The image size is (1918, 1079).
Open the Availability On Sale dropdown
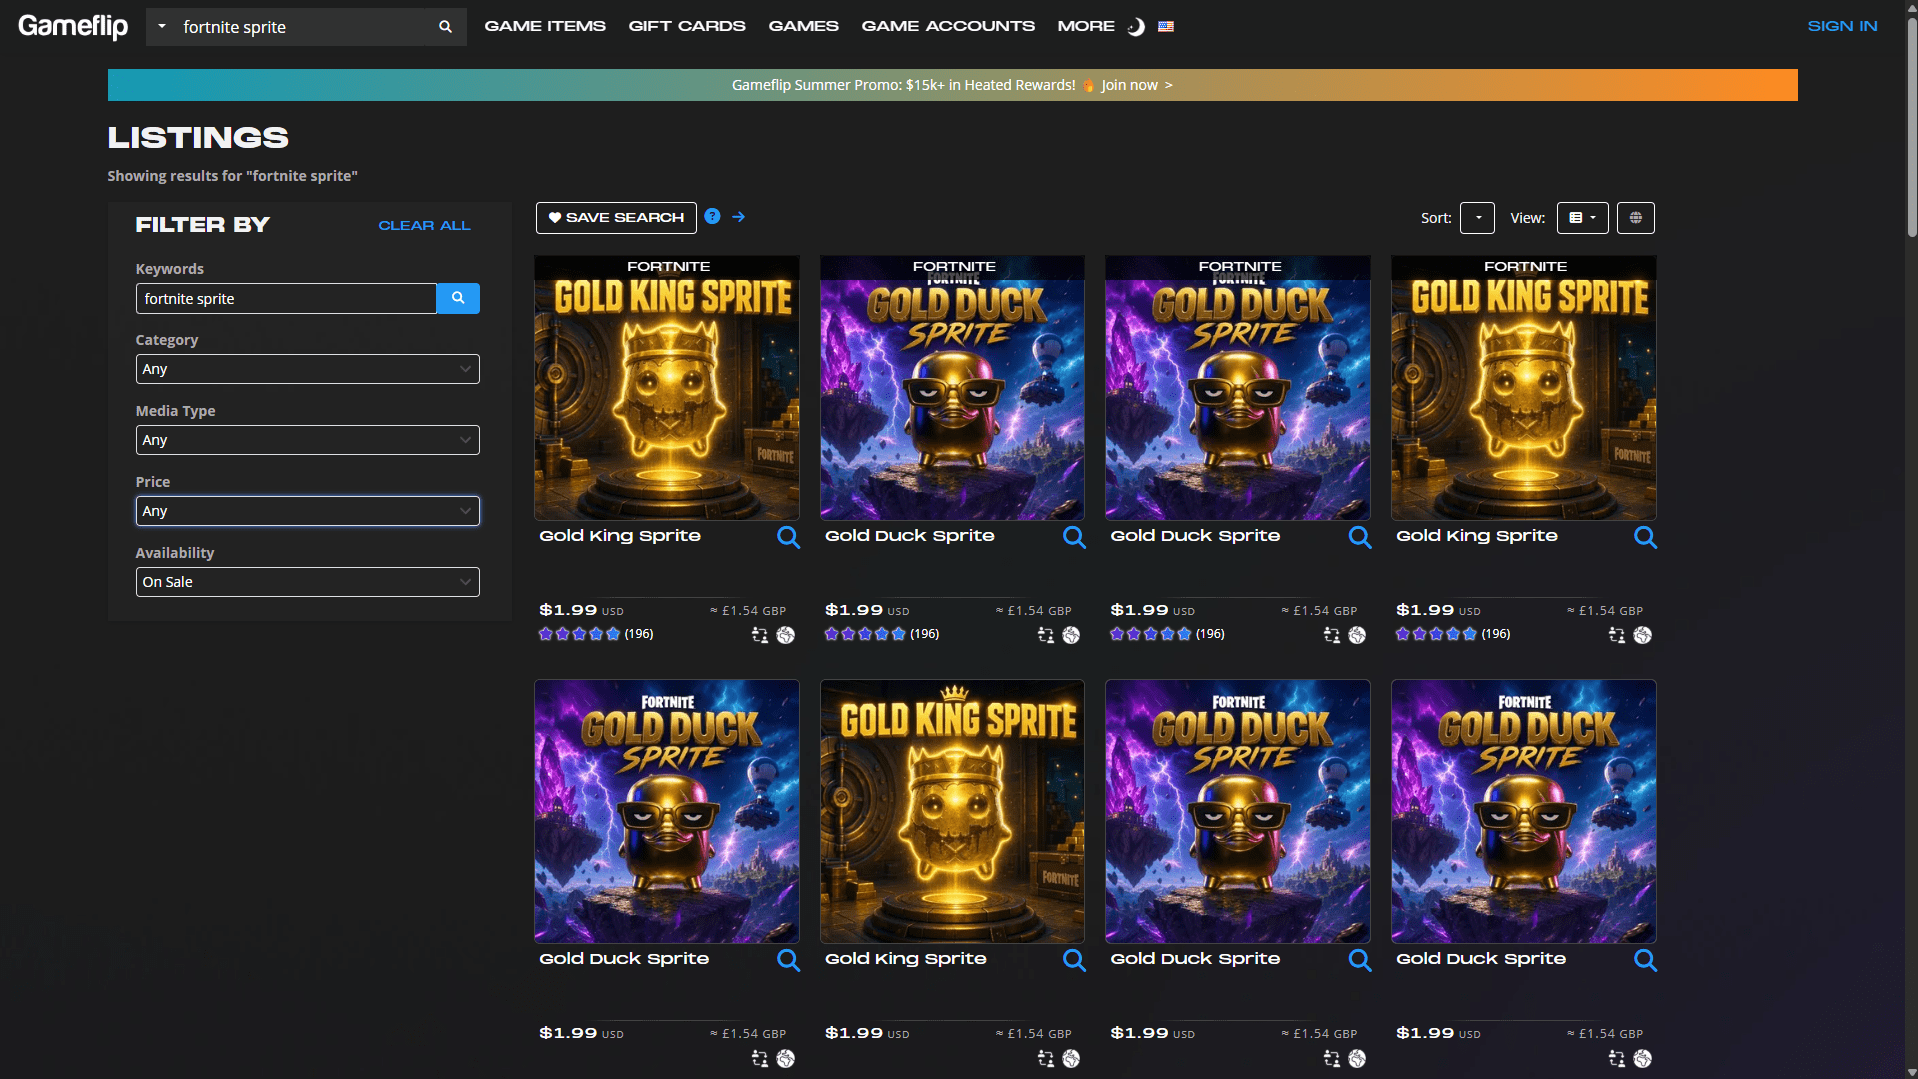pos(307,582)
